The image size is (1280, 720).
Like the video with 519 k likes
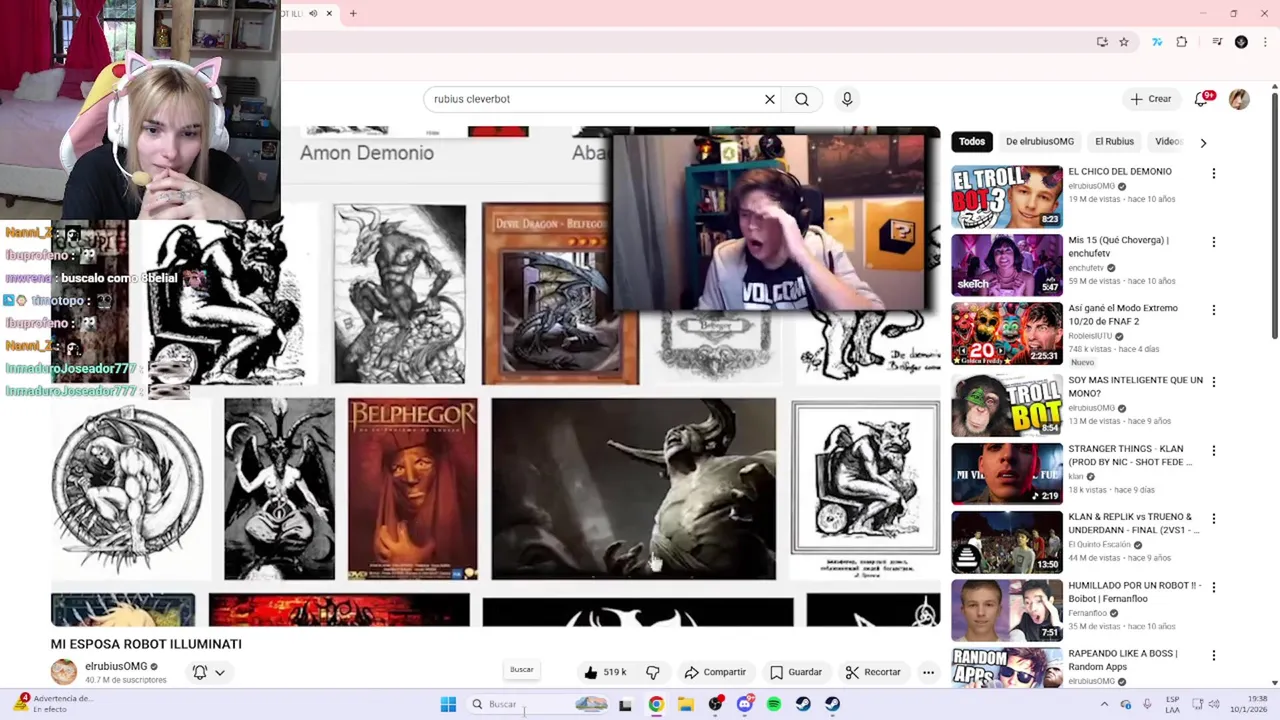(605, 672)
